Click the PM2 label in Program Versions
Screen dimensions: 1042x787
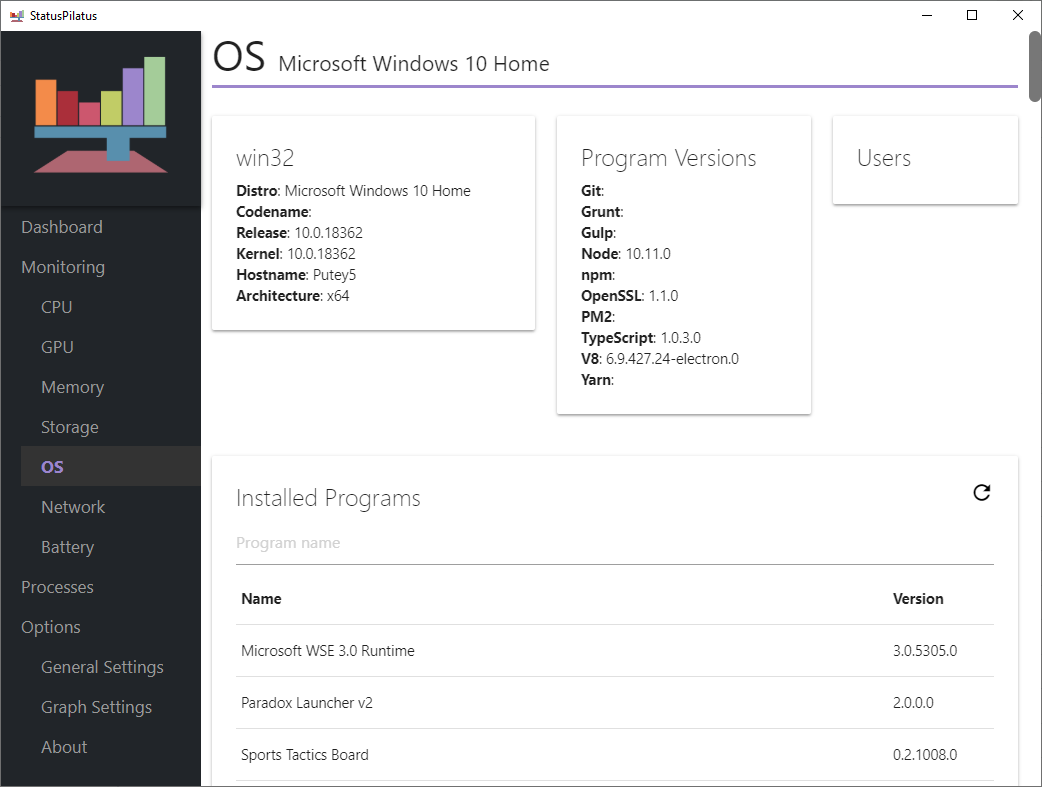click(x=598, y=317)
